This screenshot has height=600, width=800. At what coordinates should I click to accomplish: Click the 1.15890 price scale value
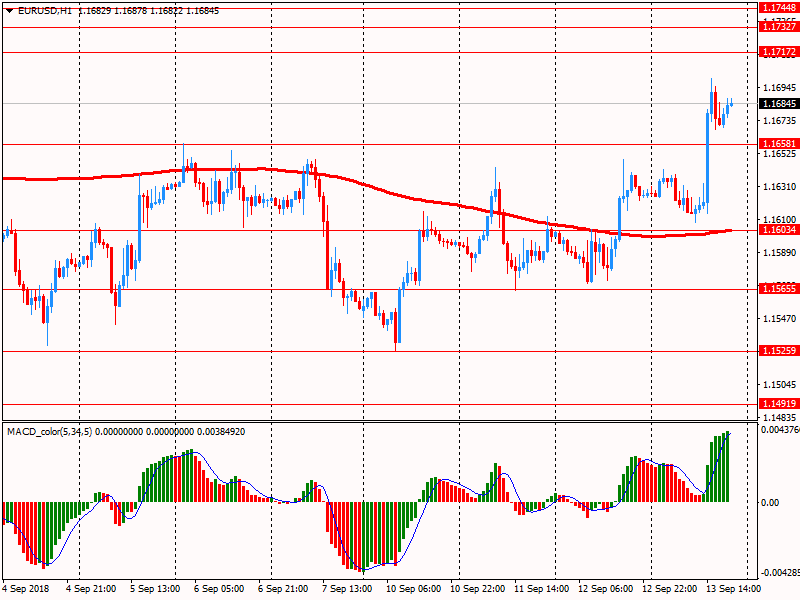779,253
